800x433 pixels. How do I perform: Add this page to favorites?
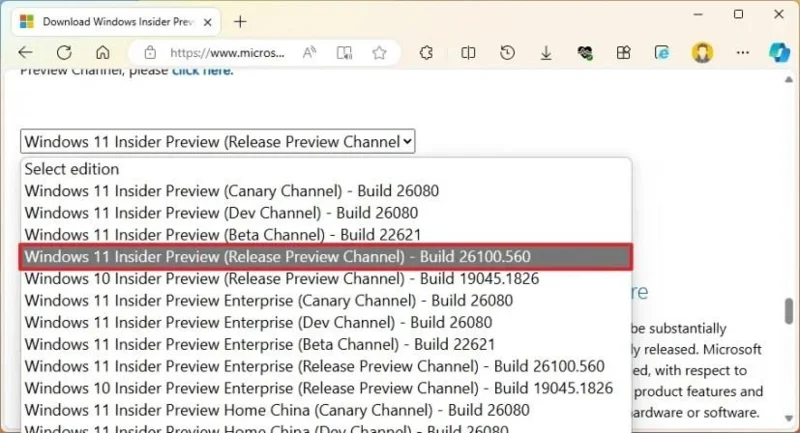(x=379, y=53)
